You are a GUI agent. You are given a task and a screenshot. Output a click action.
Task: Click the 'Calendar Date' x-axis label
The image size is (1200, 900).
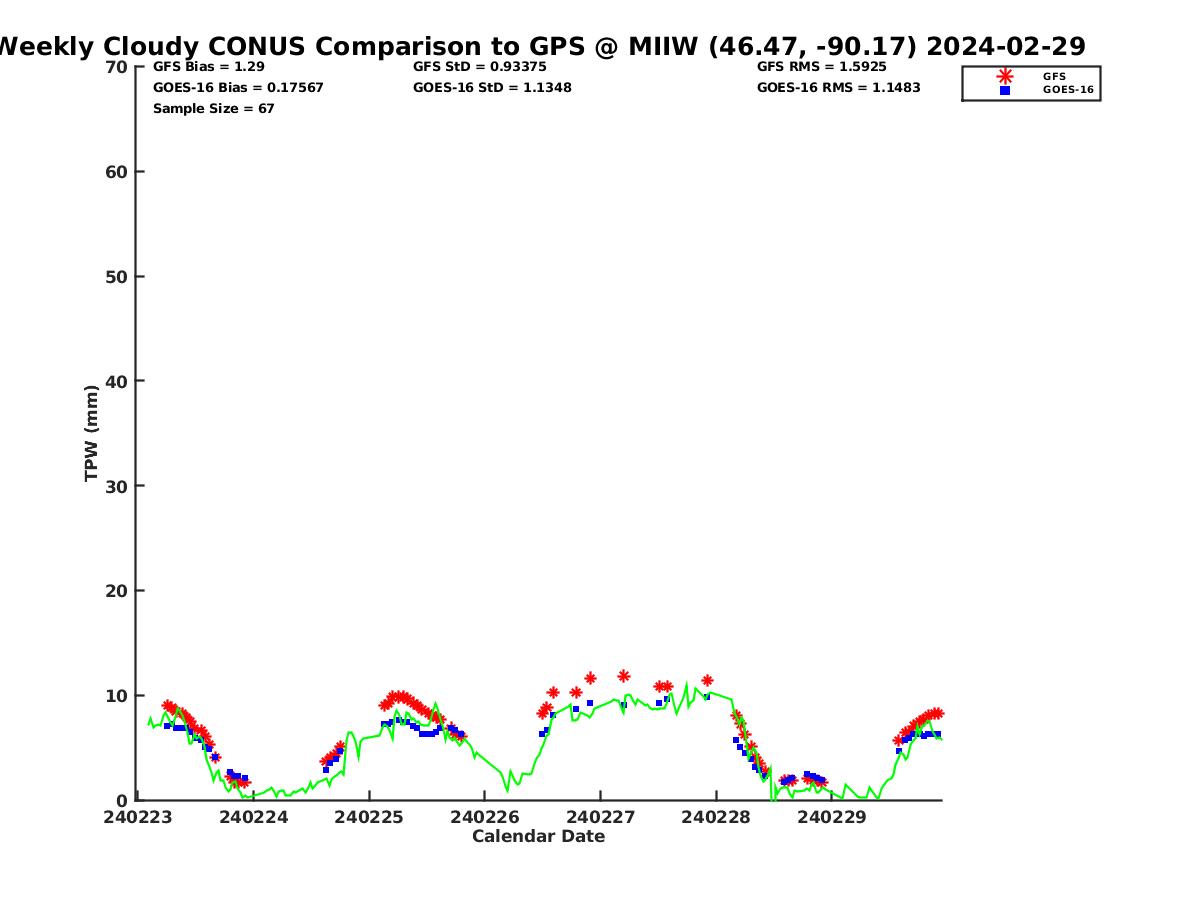click(x=538, y=837)
